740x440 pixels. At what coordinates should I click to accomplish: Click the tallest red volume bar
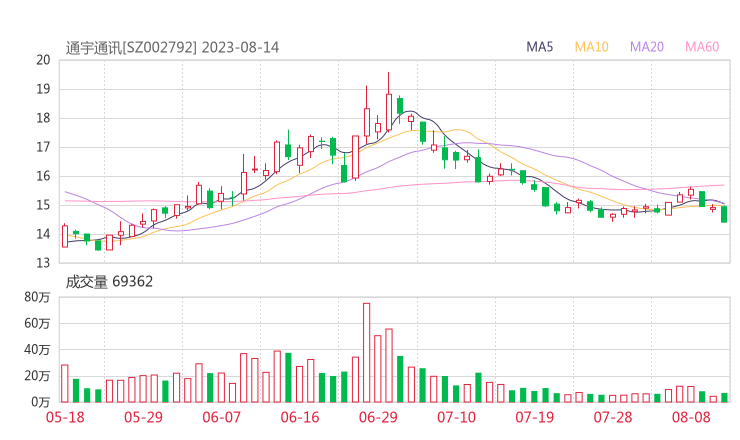pos(366,352)
